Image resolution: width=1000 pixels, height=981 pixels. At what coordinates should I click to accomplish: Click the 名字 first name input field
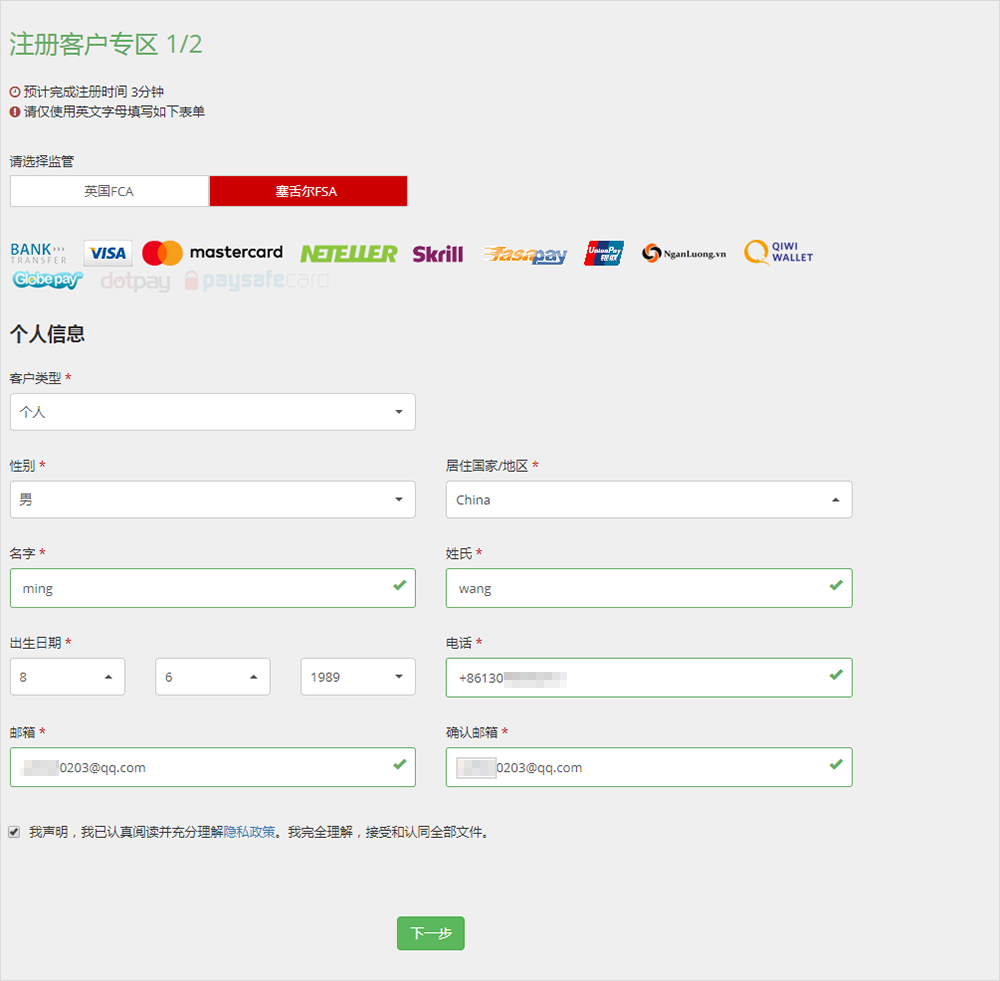(x=212, y=588)
